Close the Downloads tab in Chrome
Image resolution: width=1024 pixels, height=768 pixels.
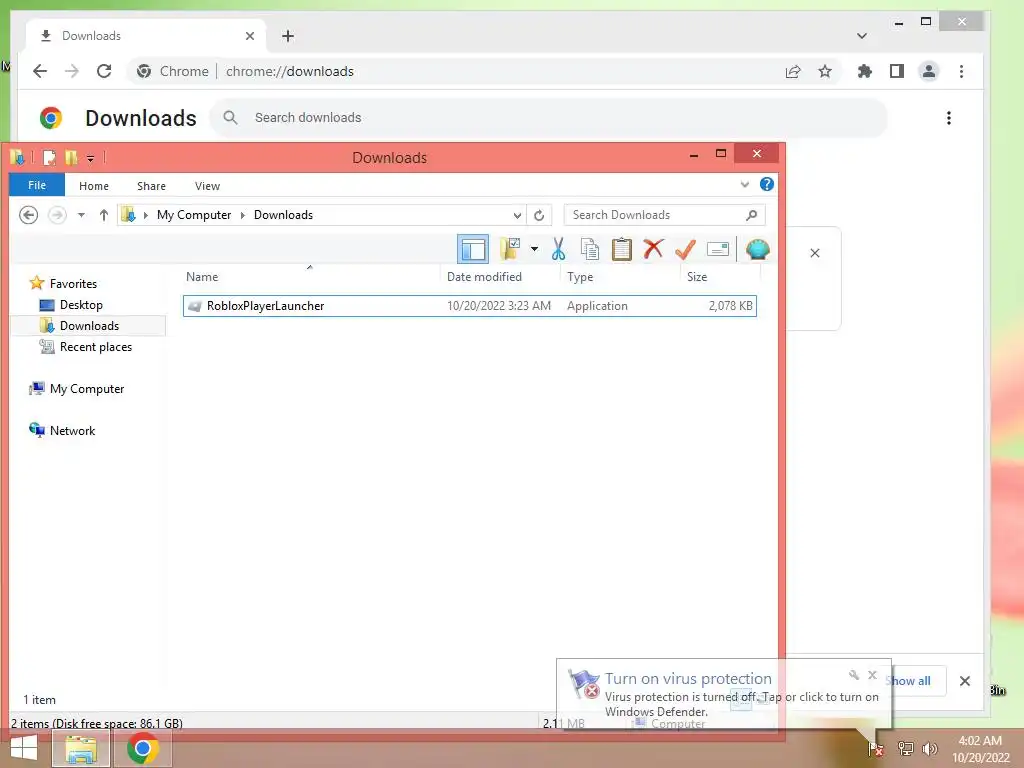pyautogui.click(x=249, y=36)
